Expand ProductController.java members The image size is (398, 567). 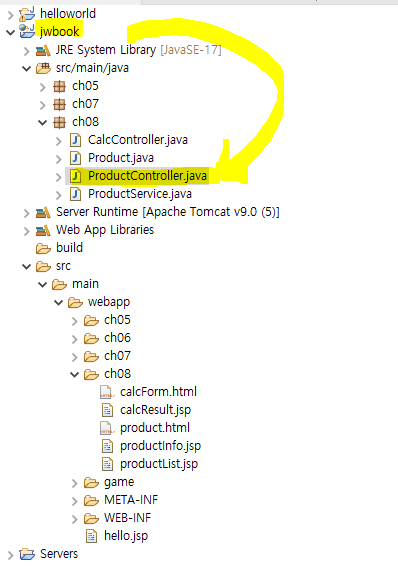[x=59, y=177]
